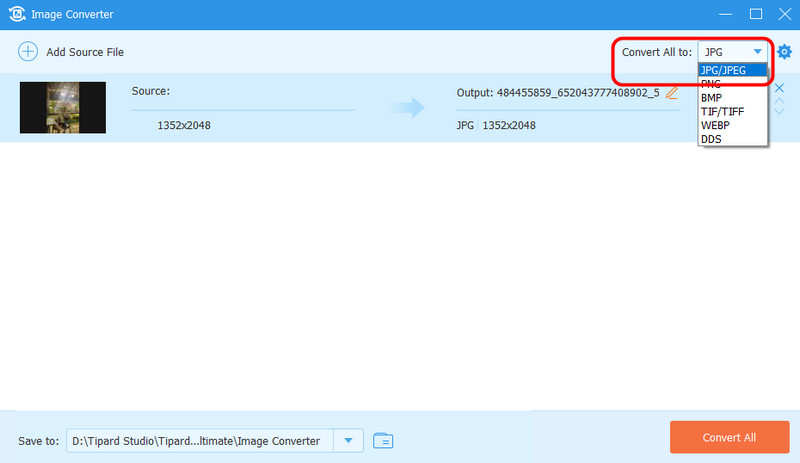Click the Add Source File label
This screenshot has width=800, height=463.
pos(85,51)
